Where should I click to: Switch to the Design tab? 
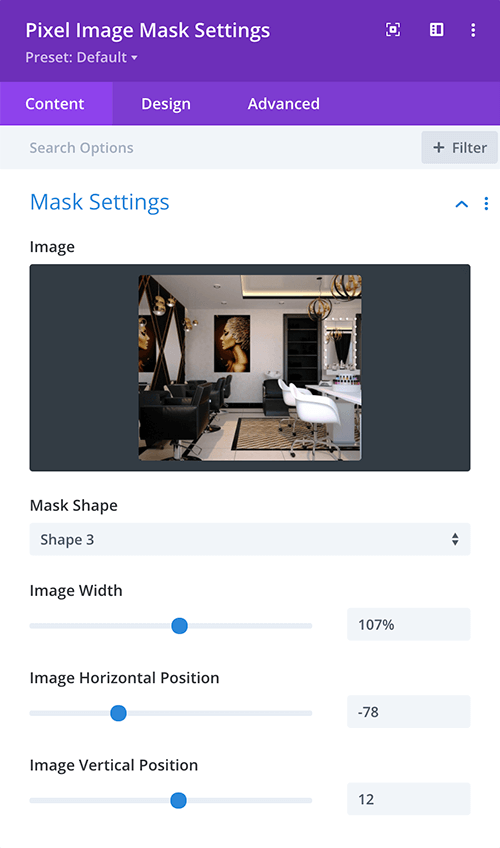[x=165, y=103]
